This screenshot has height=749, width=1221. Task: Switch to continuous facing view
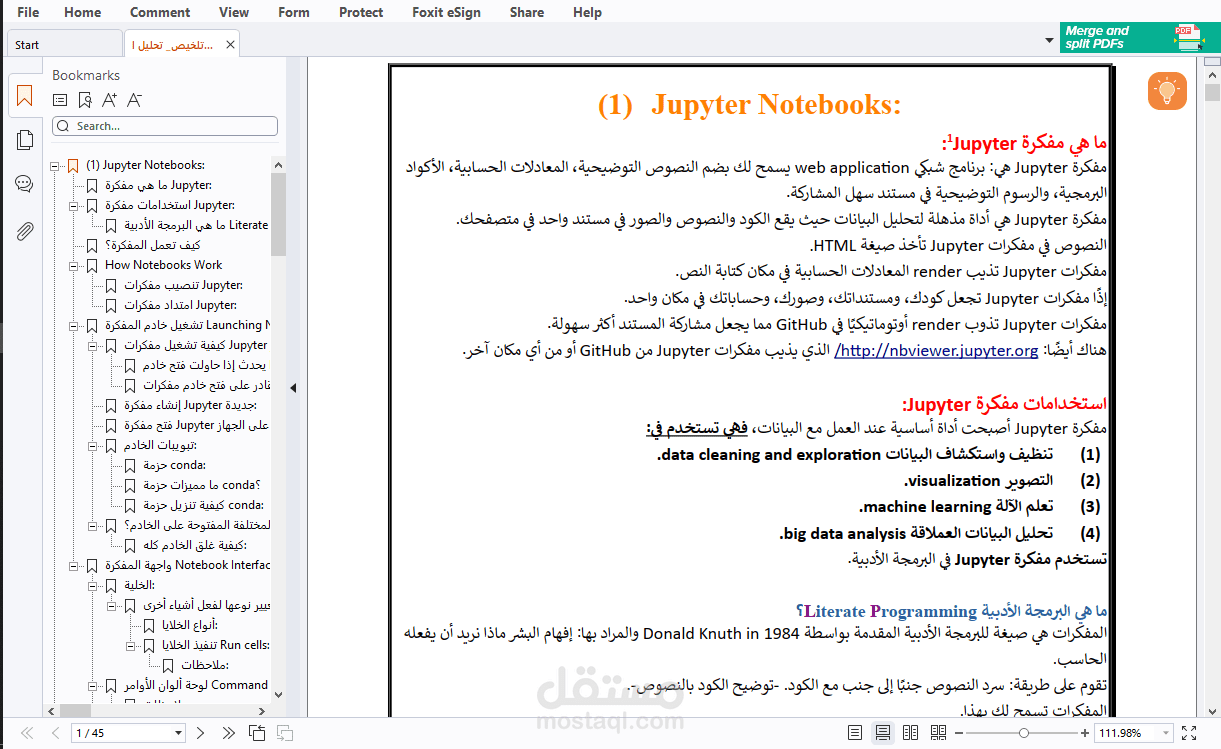[938, 733]
